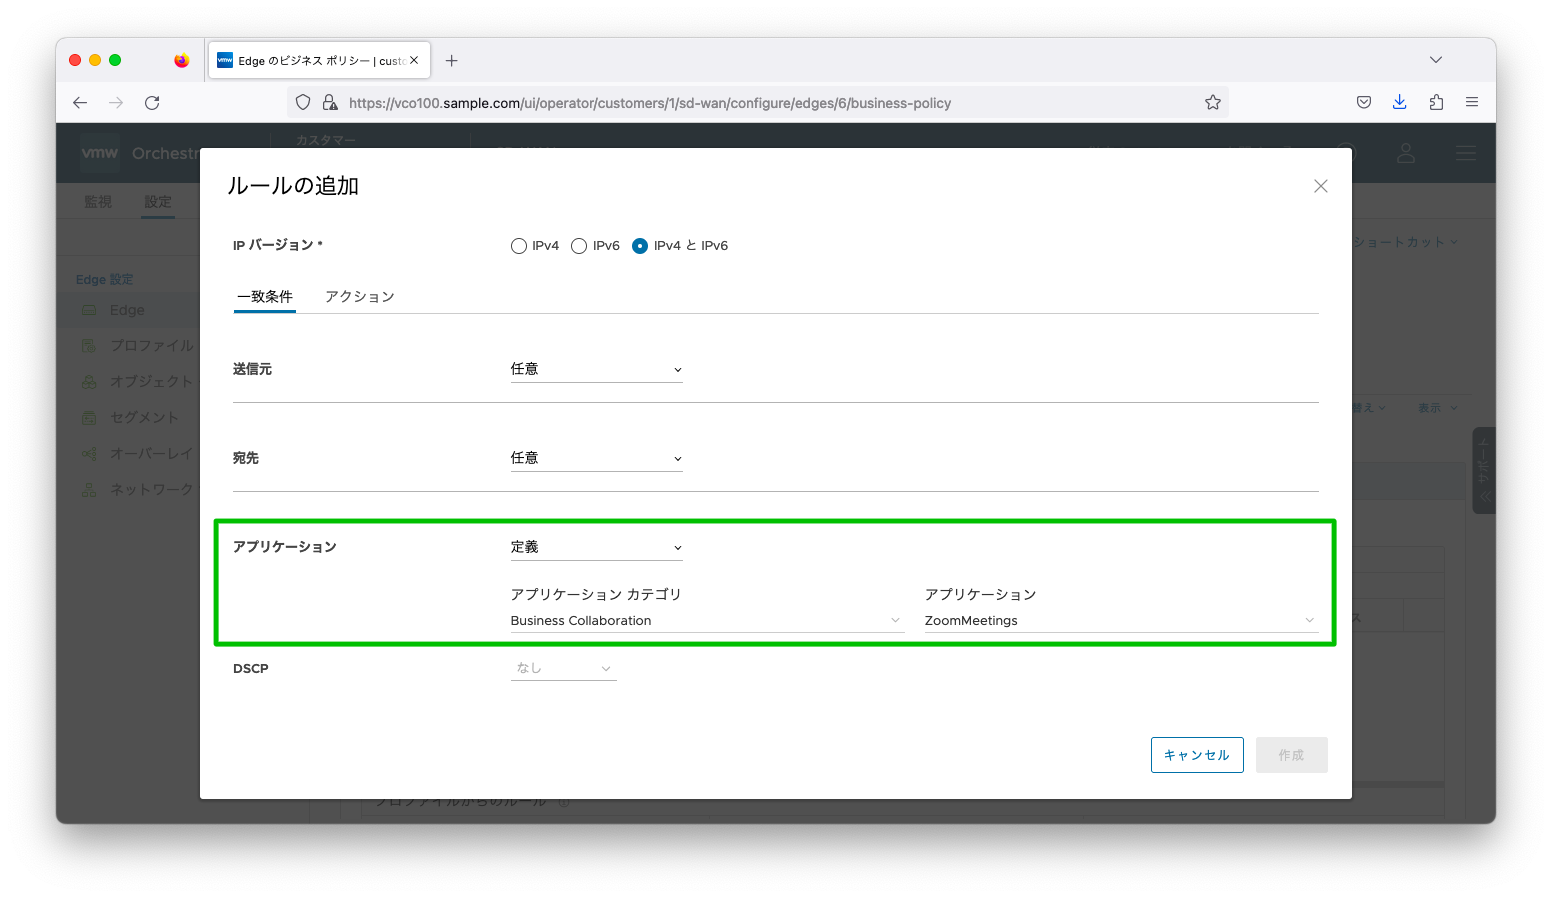The image size is (1552, 898).
Task: Open the アプリケーション 定義 dropdown
Action: pyautogui.click(x=597, y=547)
